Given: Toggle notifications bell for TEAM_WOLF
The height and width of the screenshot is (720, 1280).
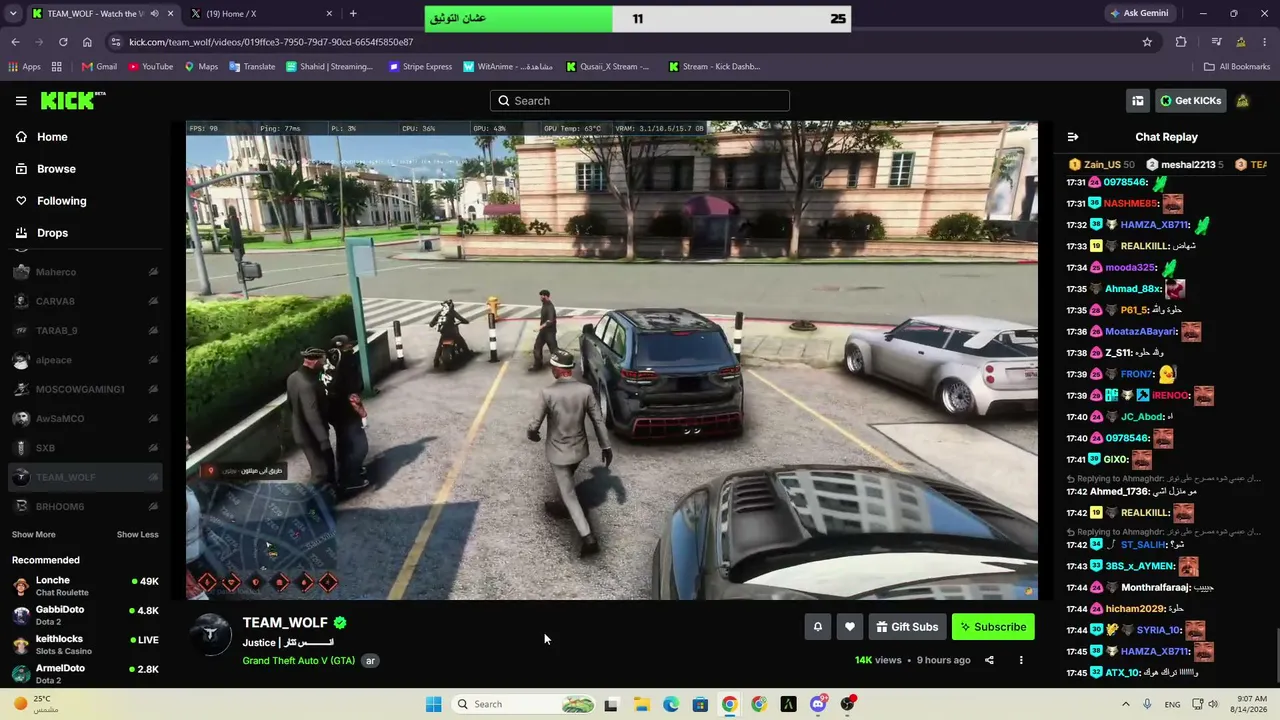Looking at the screenshot, I should [x=818, y=627].
